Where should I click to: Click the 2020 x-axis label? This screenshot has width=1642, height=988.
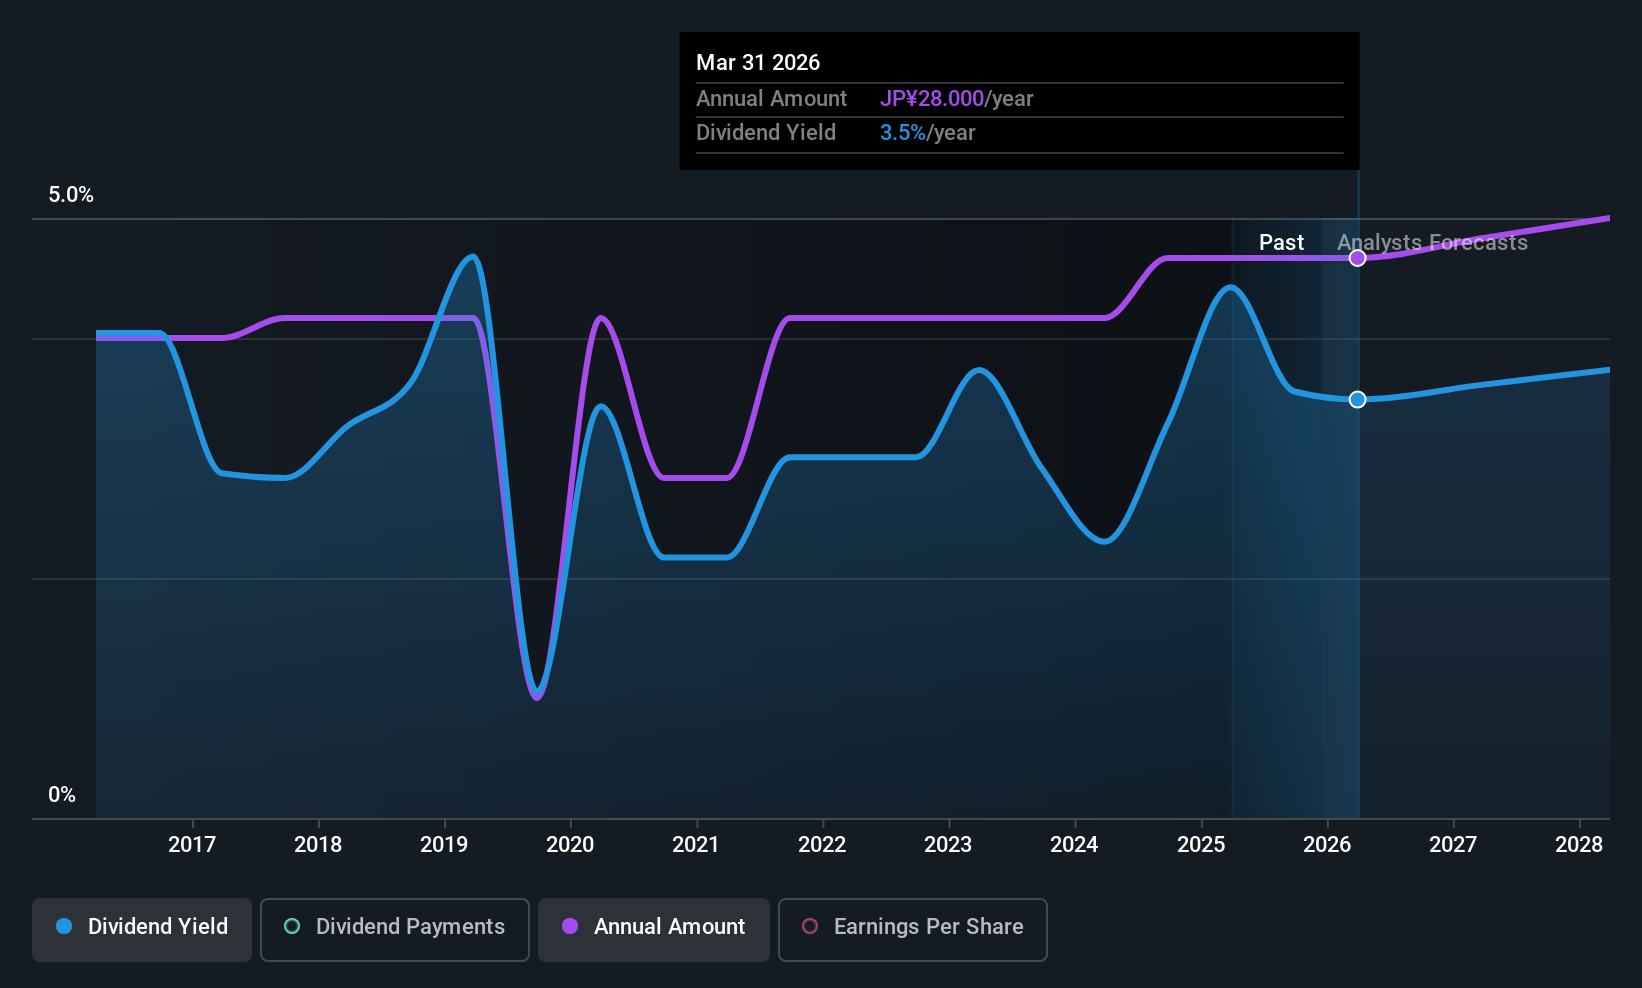pyautogui.click(x=570, y=845)
